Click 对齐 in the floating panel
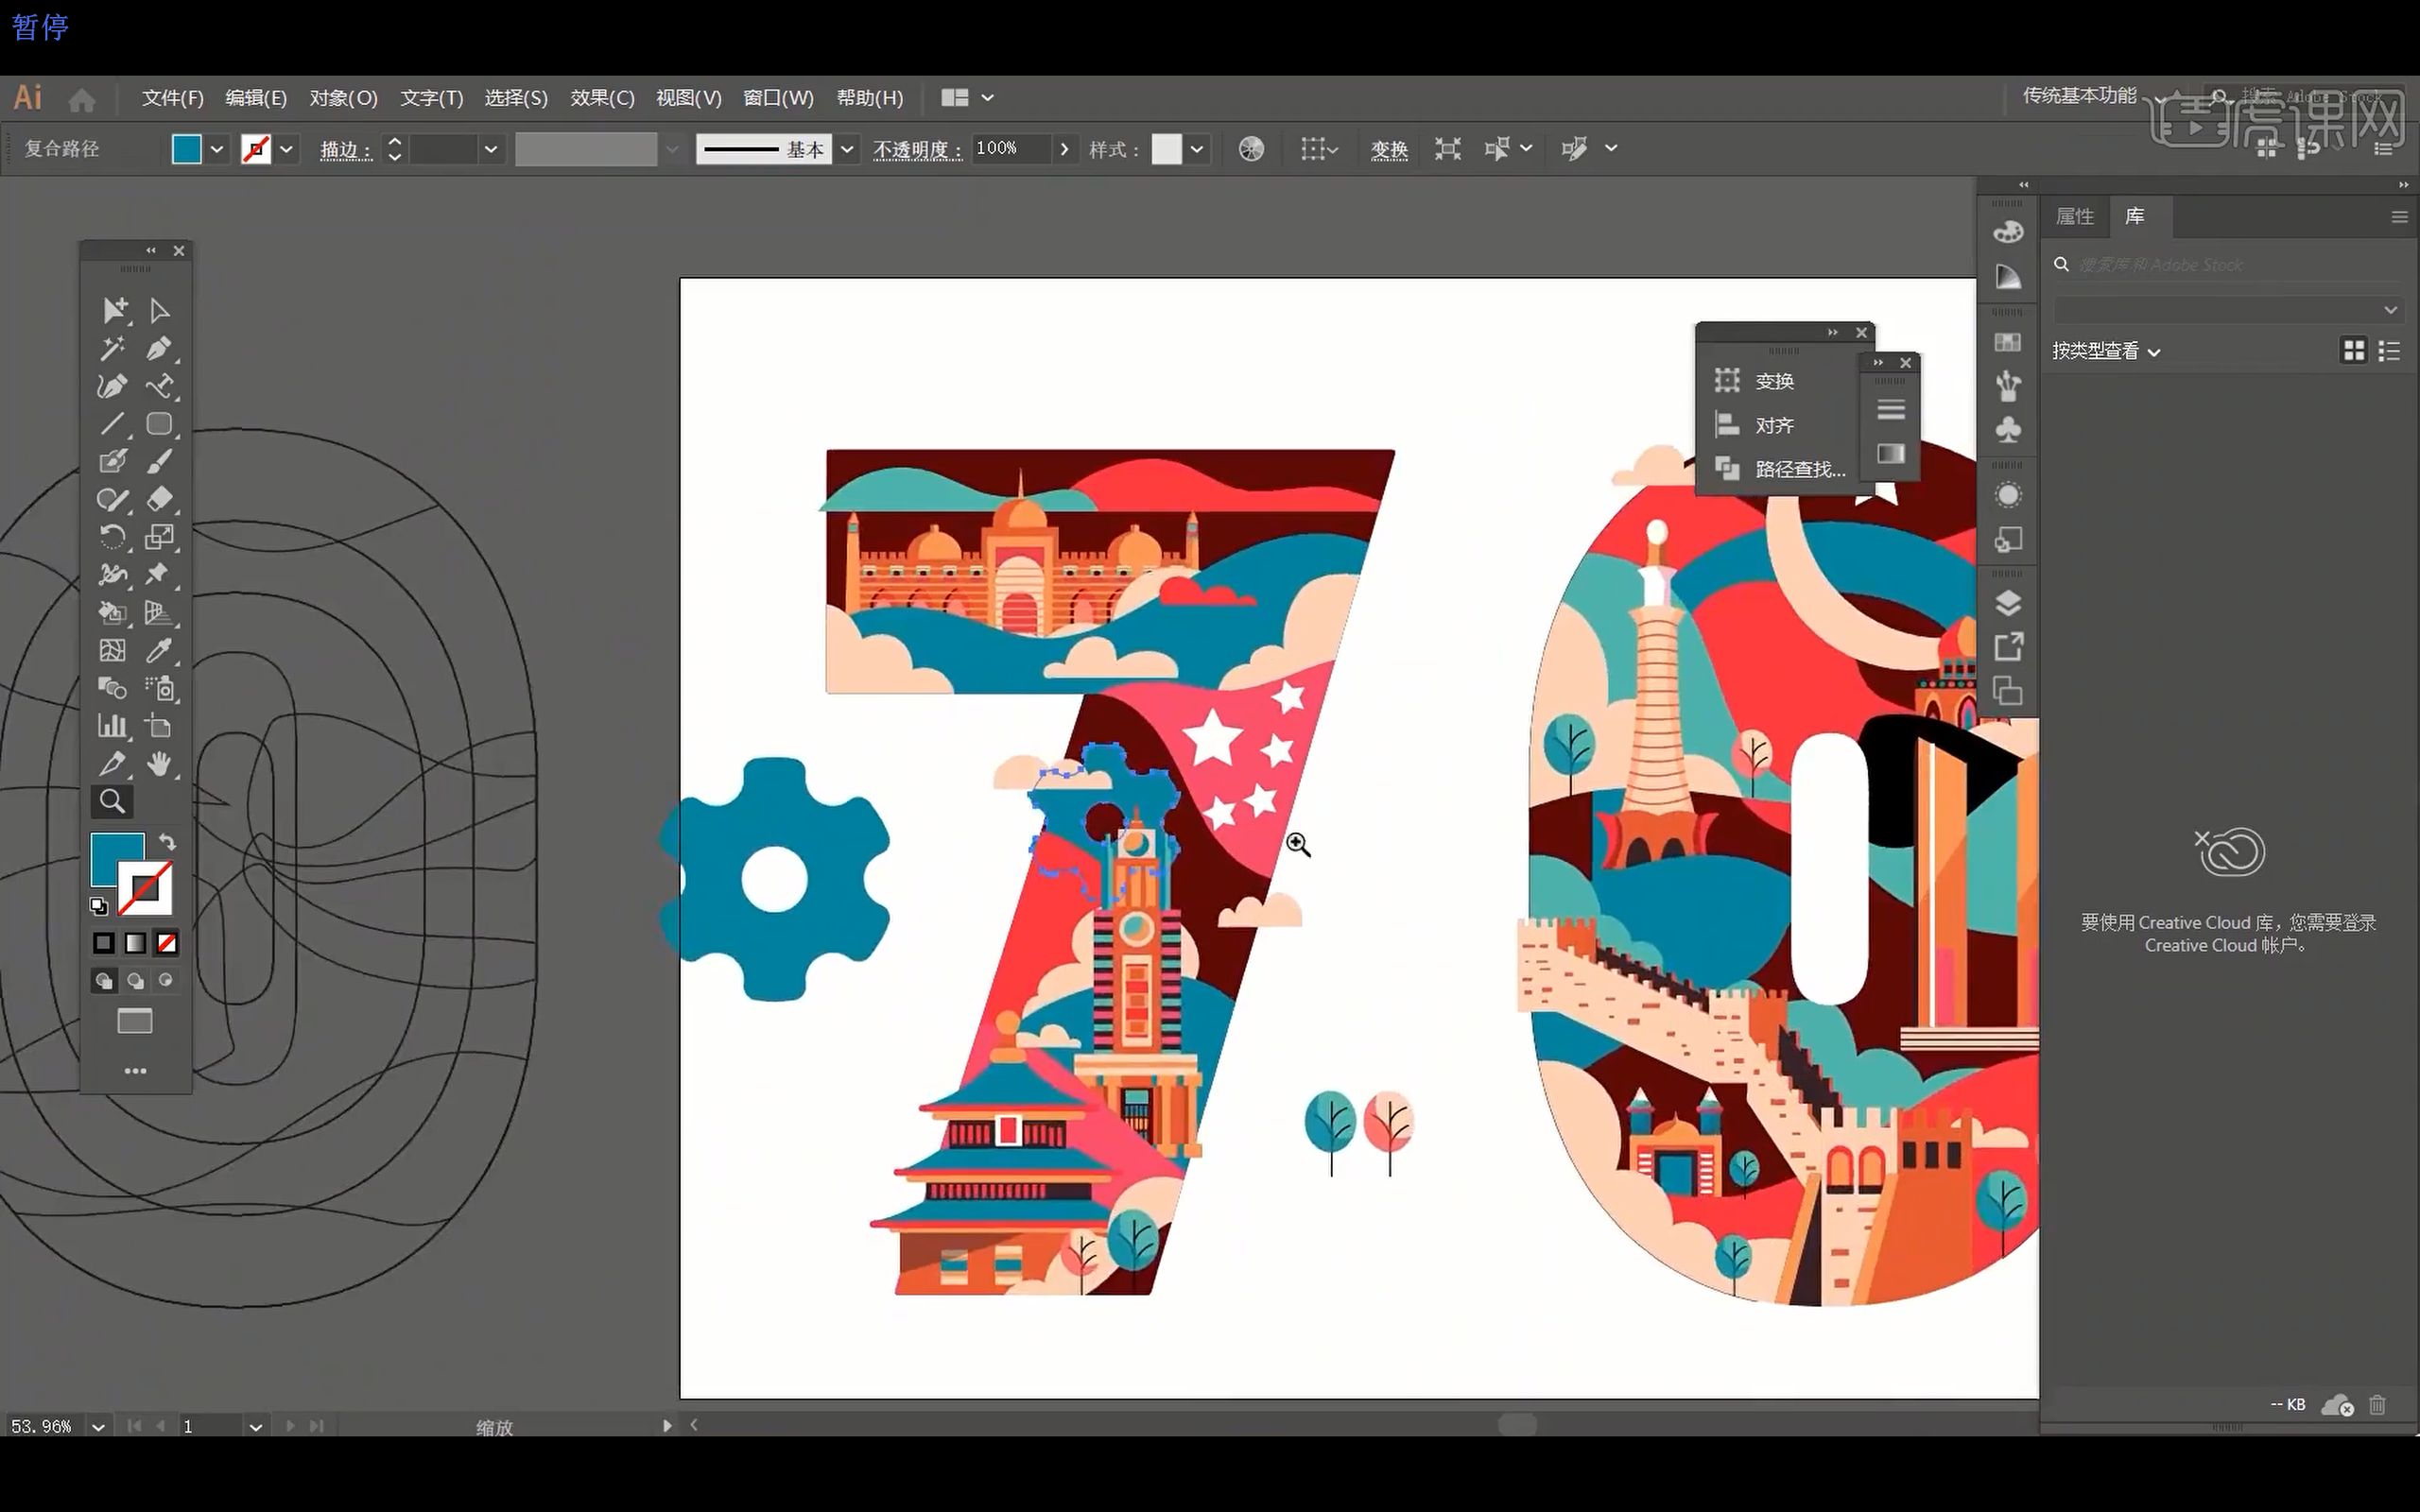The width and height of the screenshot is (2420, 1512). pyautogui.click(x=1775, y=425)
